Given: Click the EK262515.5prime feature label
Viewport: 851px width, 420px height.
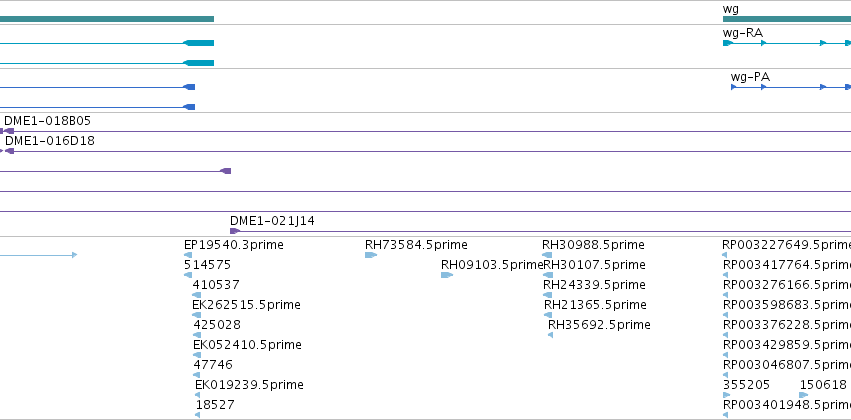Looking at the screenshot, I should 246,305.
